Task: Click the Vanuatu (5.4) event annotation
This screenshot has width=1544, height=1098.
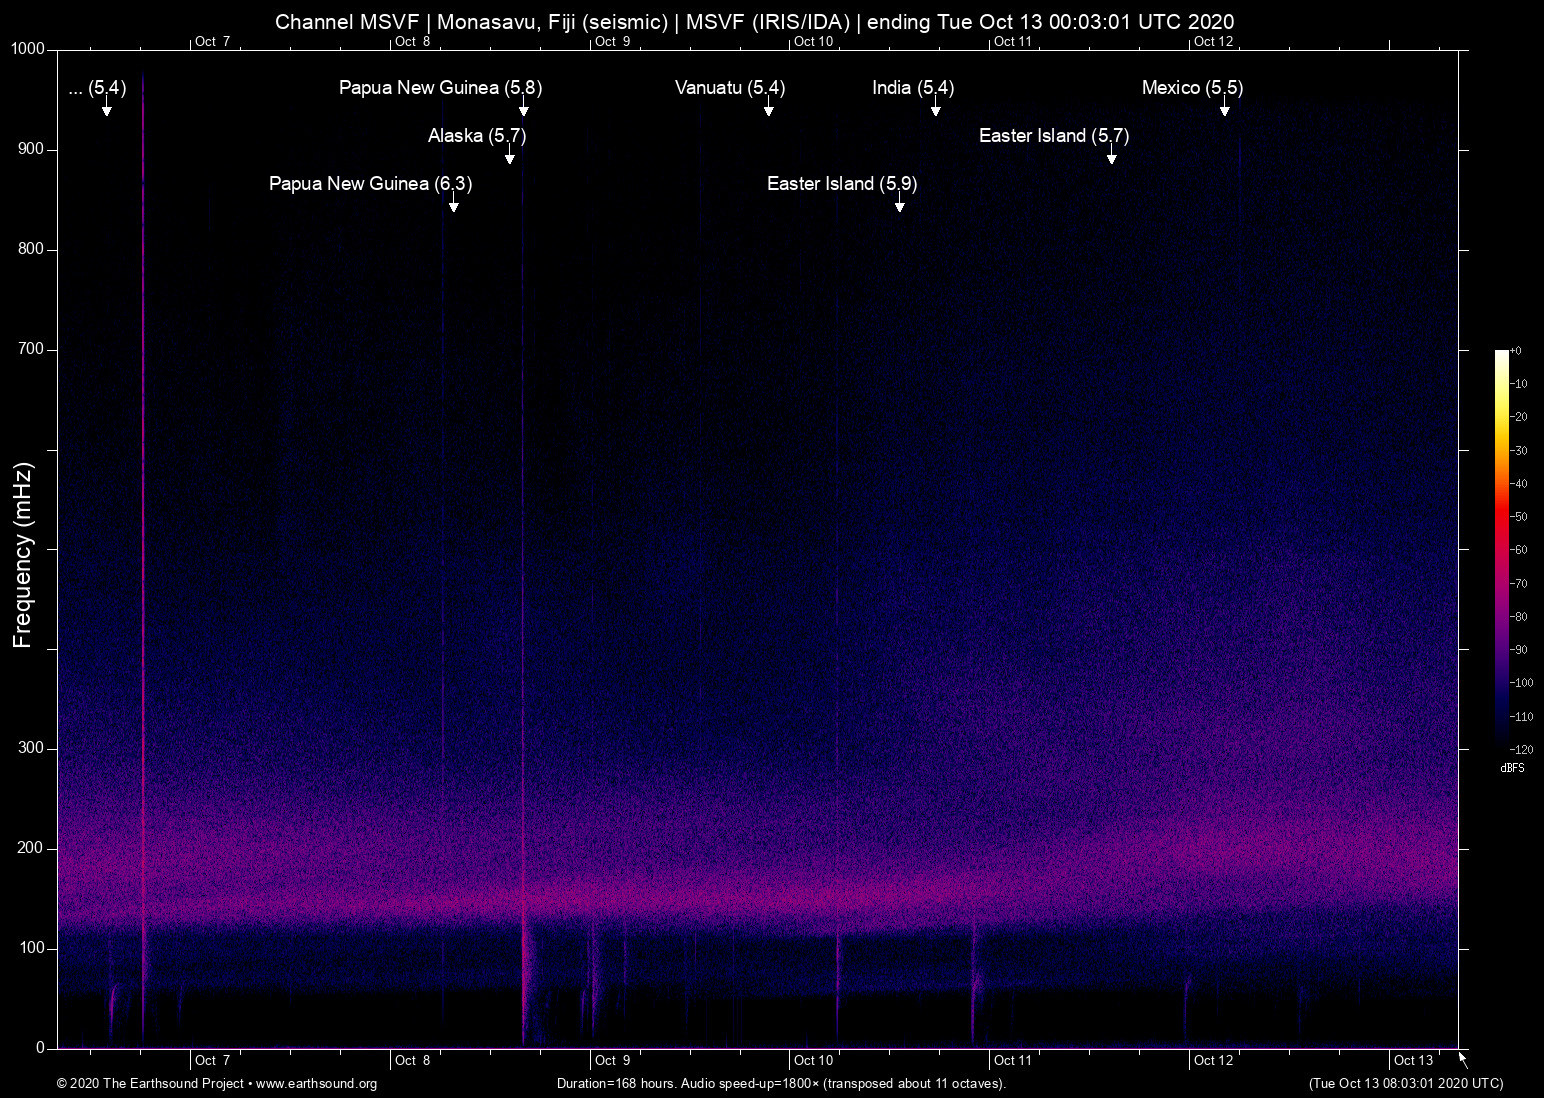Action: click(x=729, y=88)
